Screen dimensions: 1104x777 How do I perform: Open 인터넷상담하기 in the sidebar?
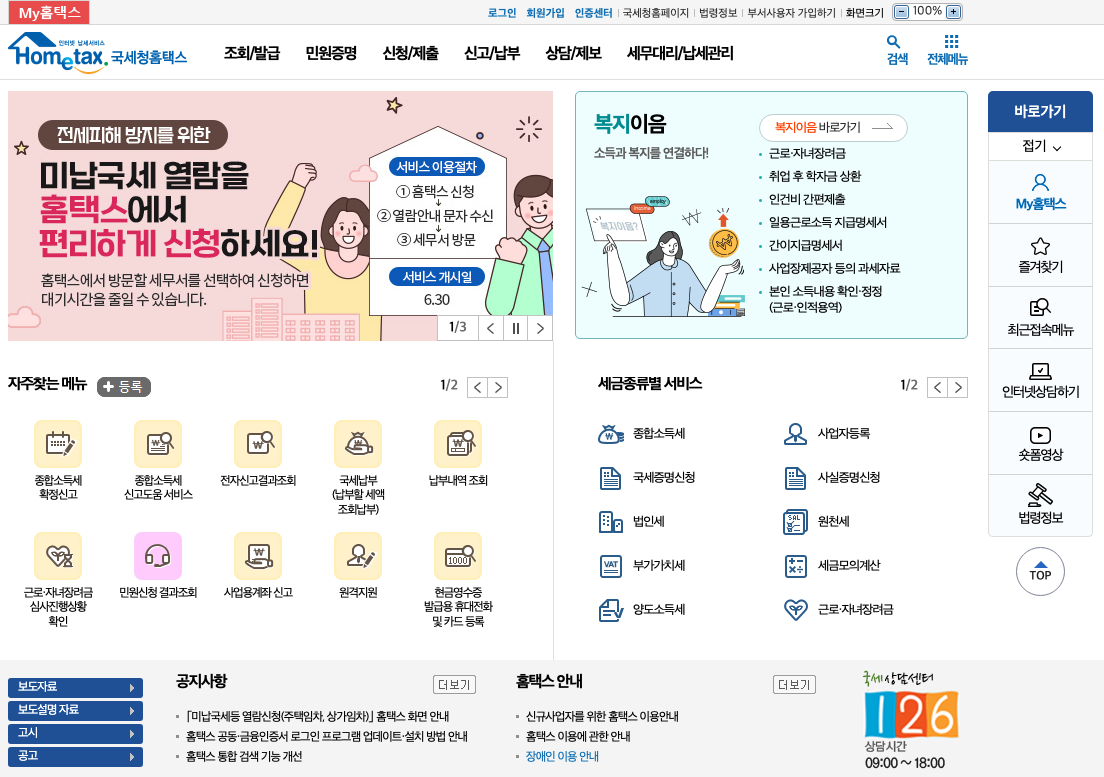pyautogui.click(x=1040, y=381)
